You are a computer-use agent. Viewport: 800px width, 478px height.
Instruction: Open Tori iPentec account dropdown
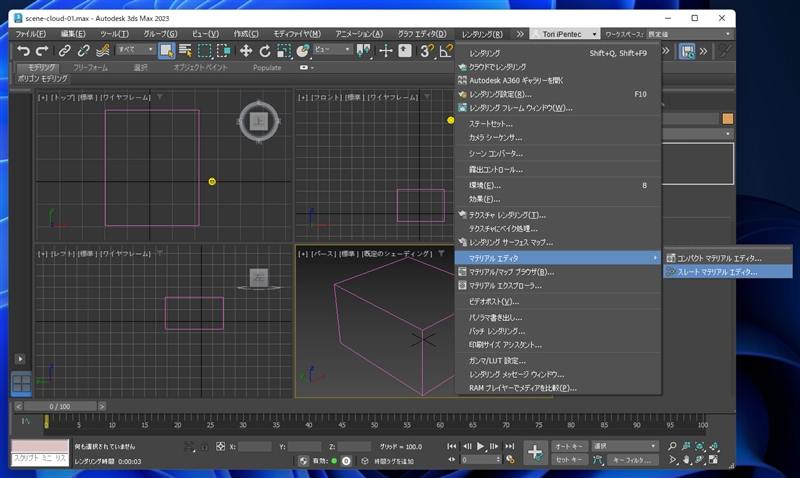[565, 34]
